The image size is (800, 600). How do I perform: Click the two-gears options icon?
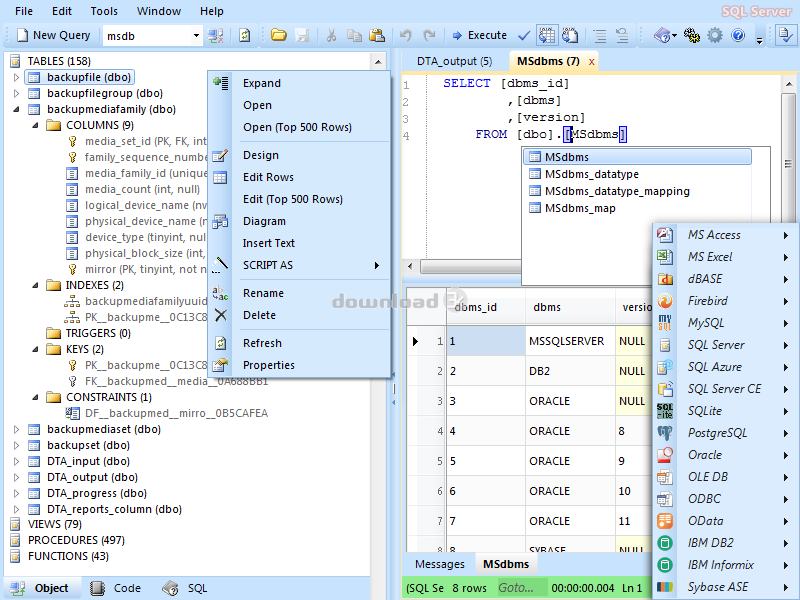point(692,35)
